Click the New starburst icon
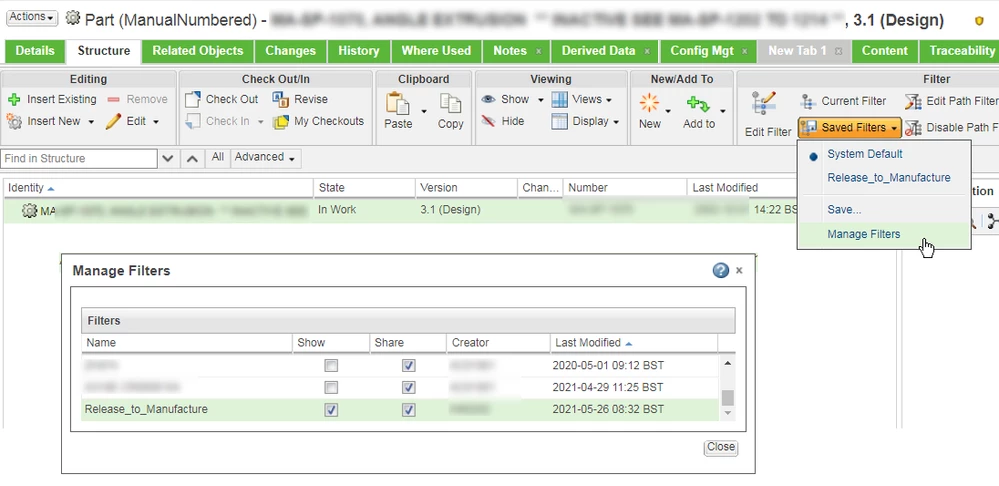This screenshot has width=999, height=486. (x=649, y=103)
